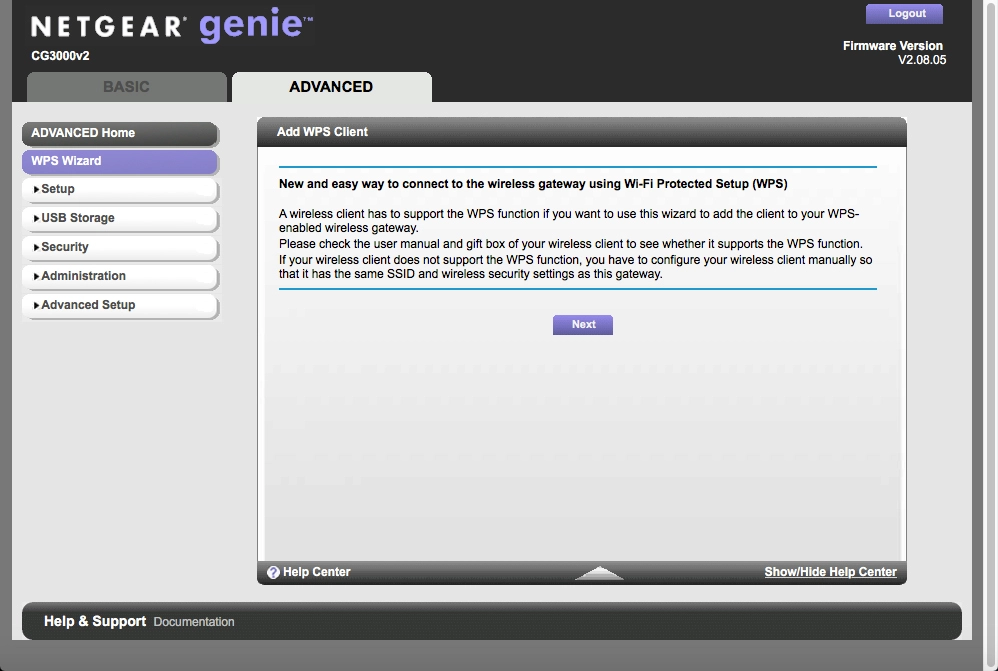The image size is (998, 671).
Task: Log out using the Logout button
Action: (x=904, y=14)
